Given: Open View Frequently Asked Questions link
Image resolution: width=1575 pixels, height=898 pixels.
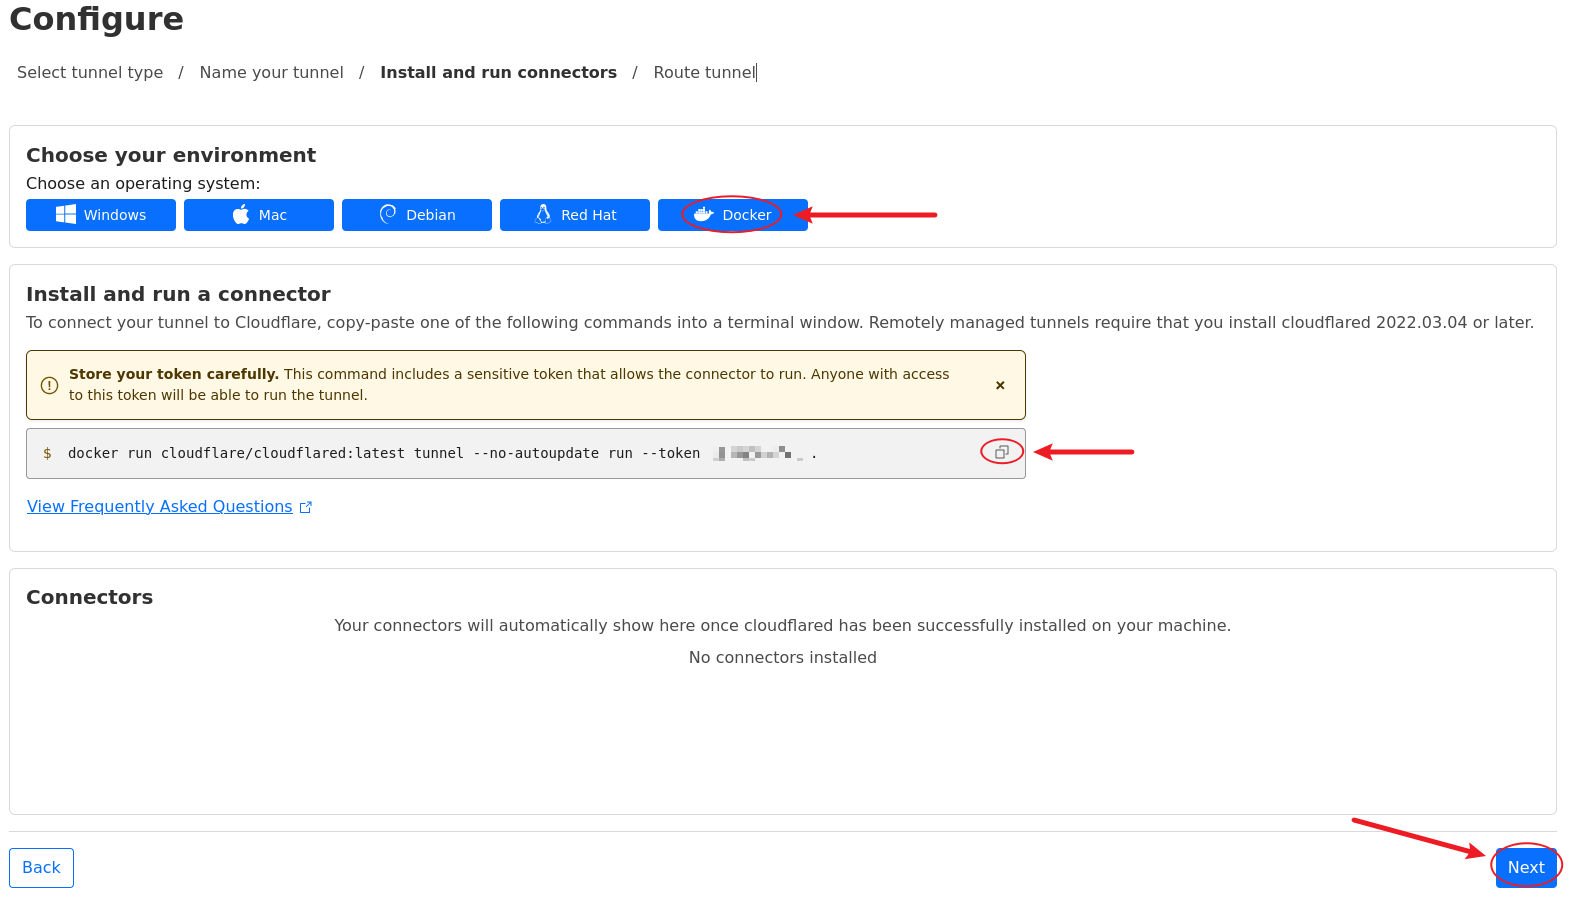Looking at the screenshot, I should [160, 507].
